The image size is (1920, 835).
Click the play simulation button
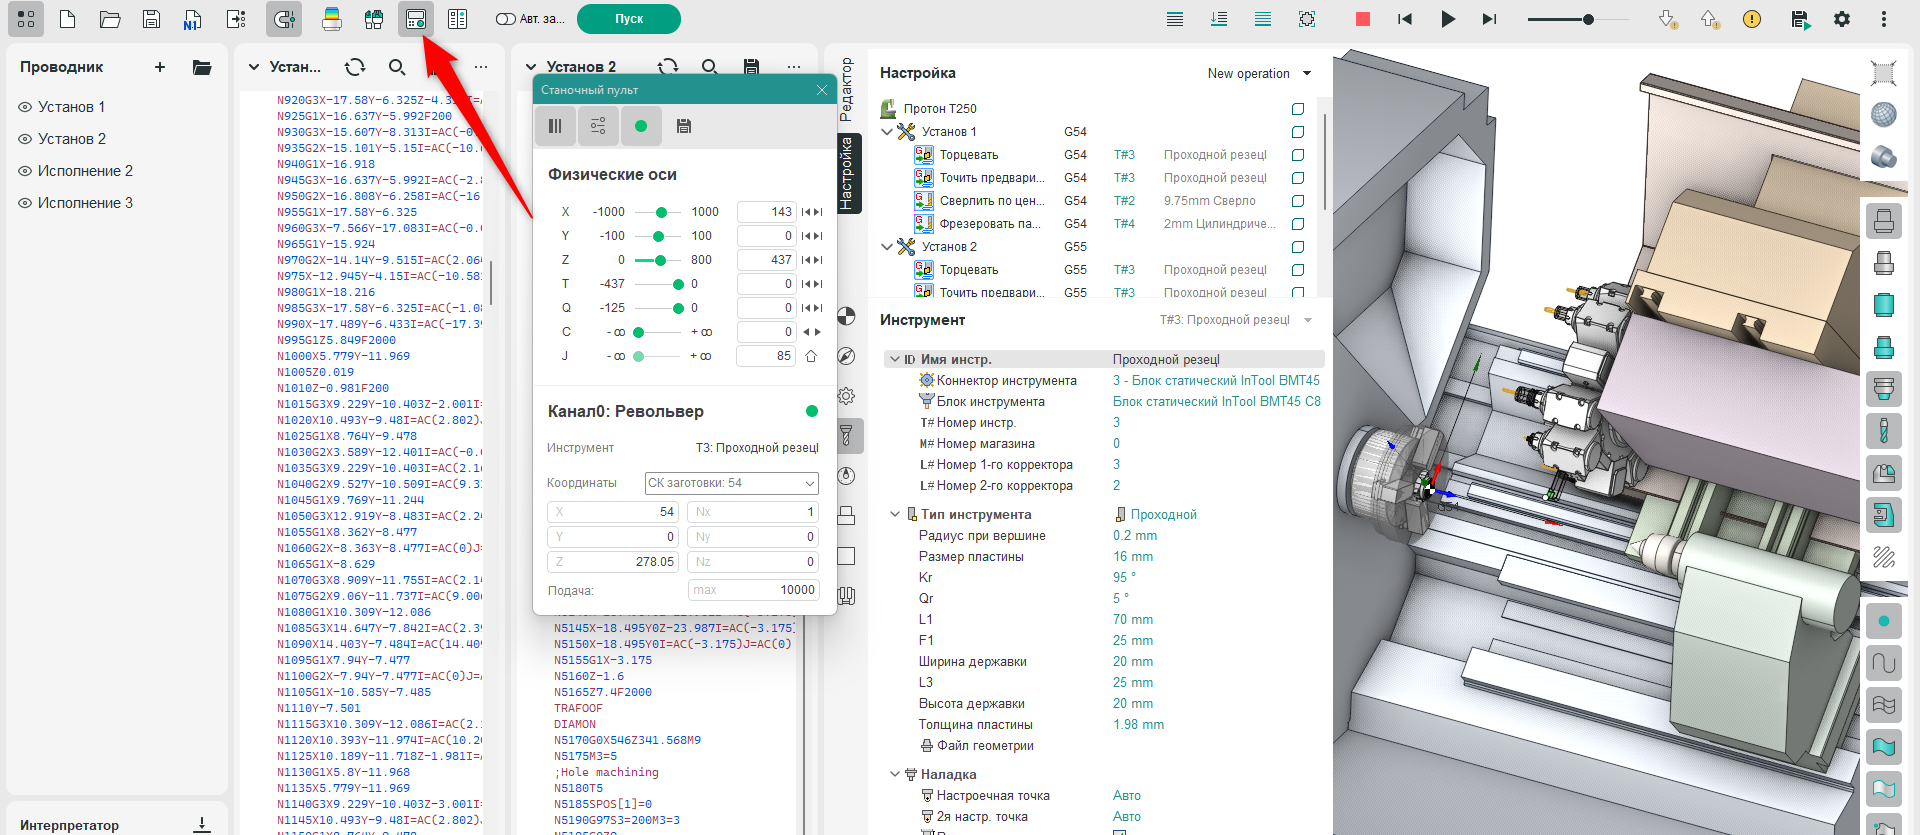tap(1447, 19)
